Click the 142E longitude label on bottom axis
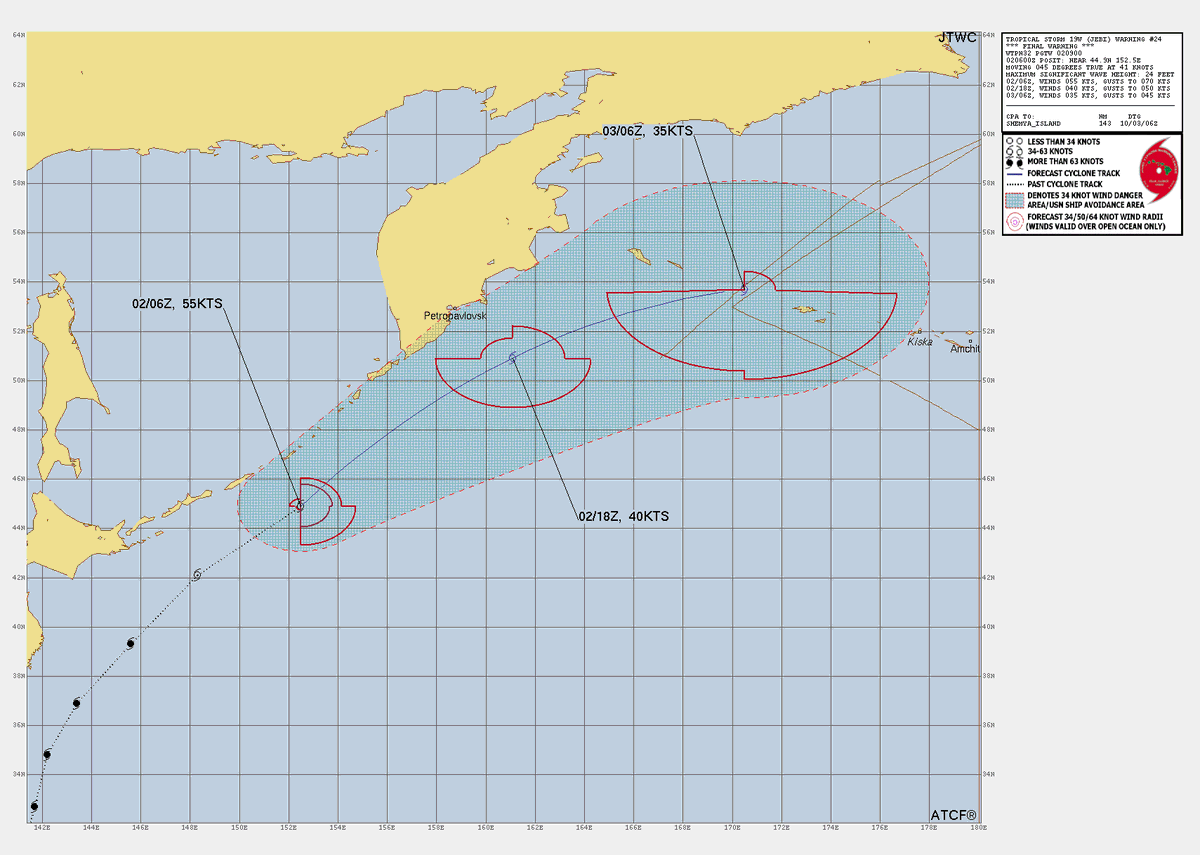The height and width of the screenshot is (855, 1200). (41, 828)
